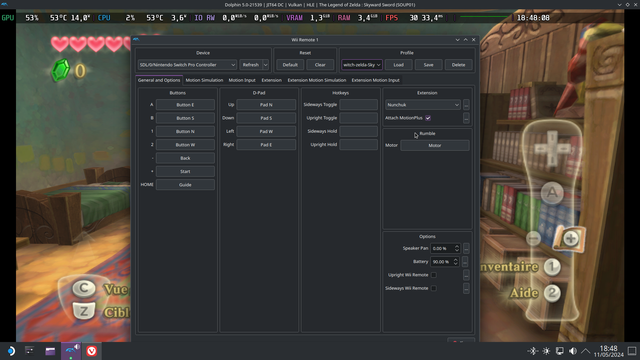This screenshot has height=360, width=640.
Task: Click the show desktop icon
Action: tap(632, 351)
